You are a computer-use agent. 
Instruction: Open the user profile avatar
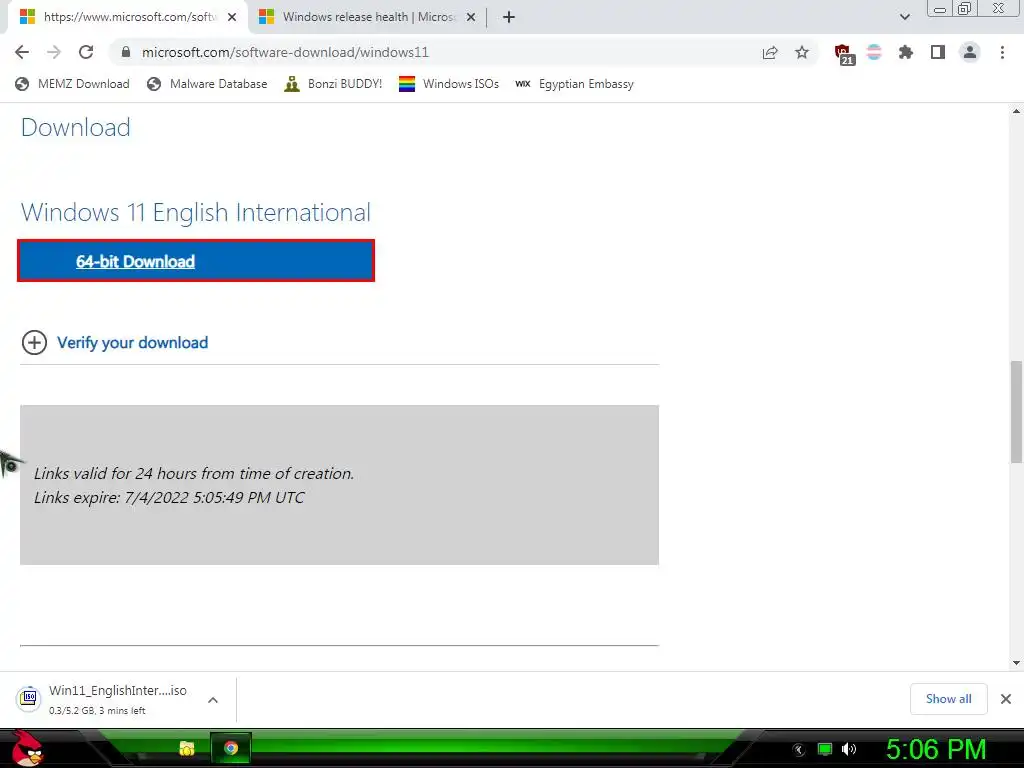point(970,52)
